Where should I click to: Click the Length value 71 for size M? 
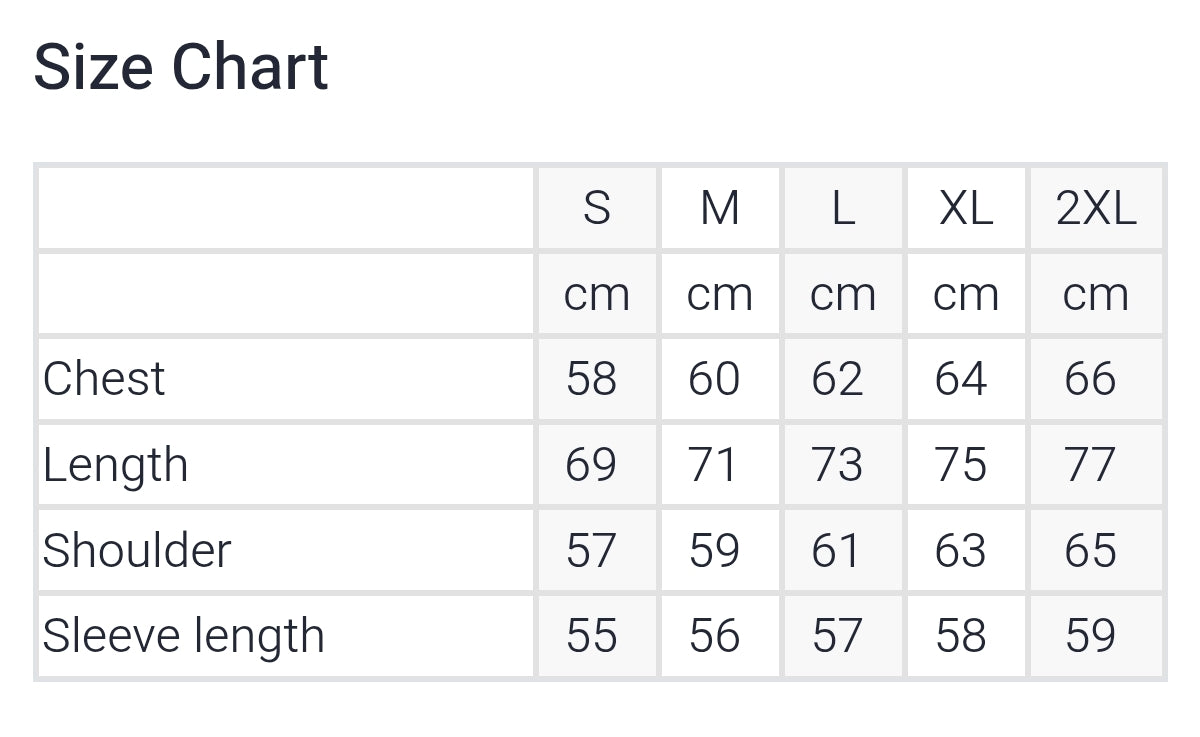[714, 465]
